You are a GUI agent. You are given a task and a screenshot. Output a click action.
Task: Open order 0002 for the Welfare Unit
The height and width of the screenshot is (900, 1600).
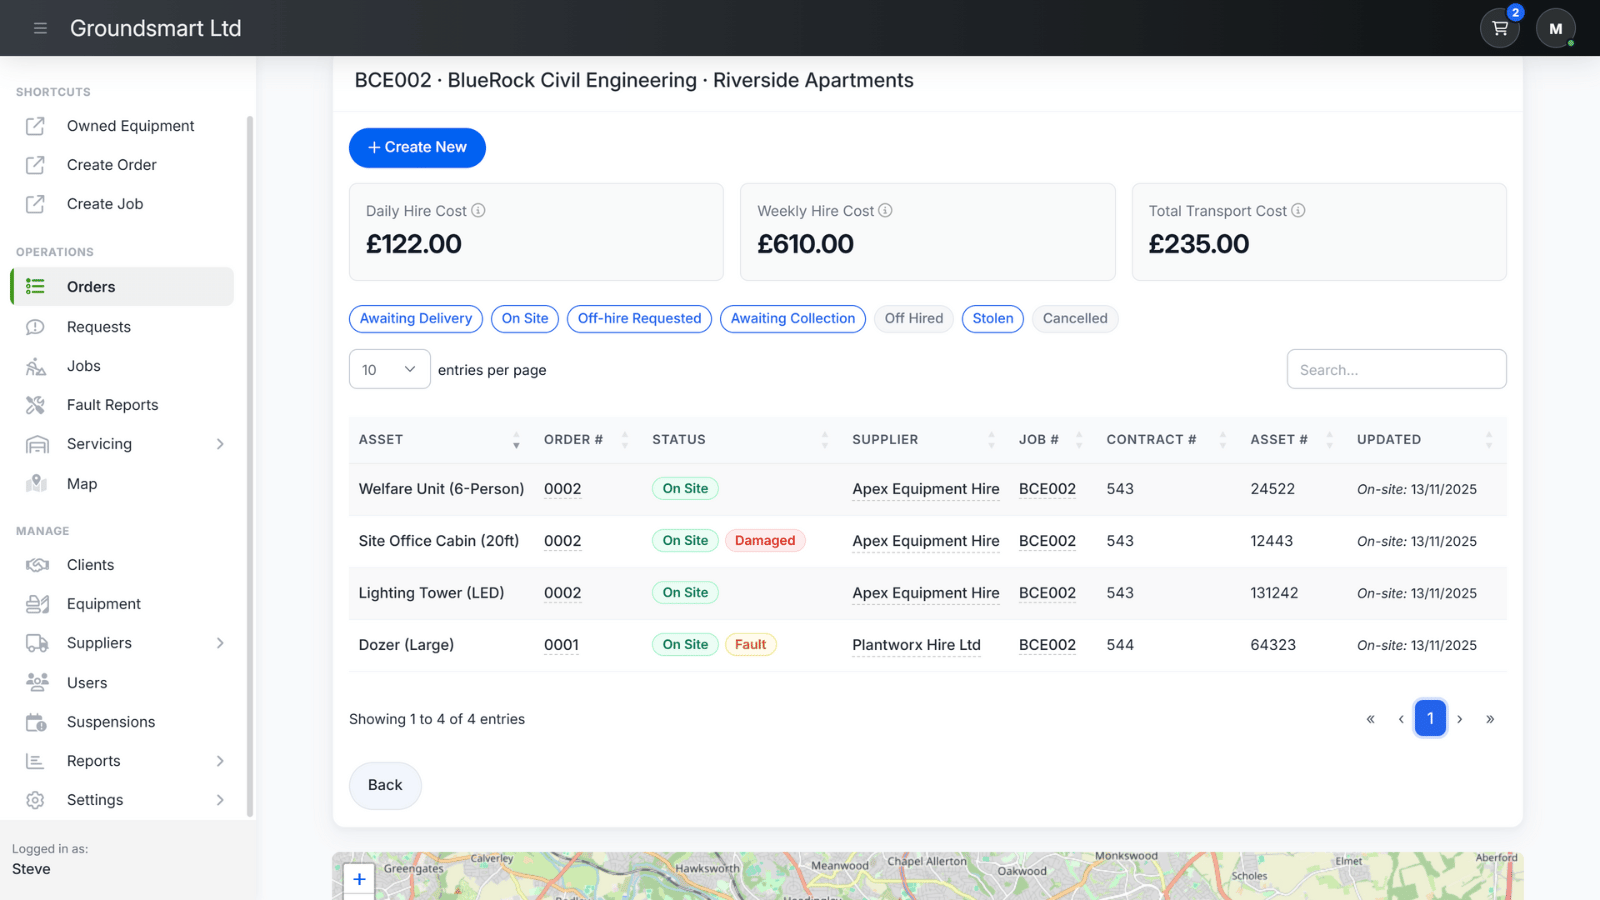pos(562,489)
